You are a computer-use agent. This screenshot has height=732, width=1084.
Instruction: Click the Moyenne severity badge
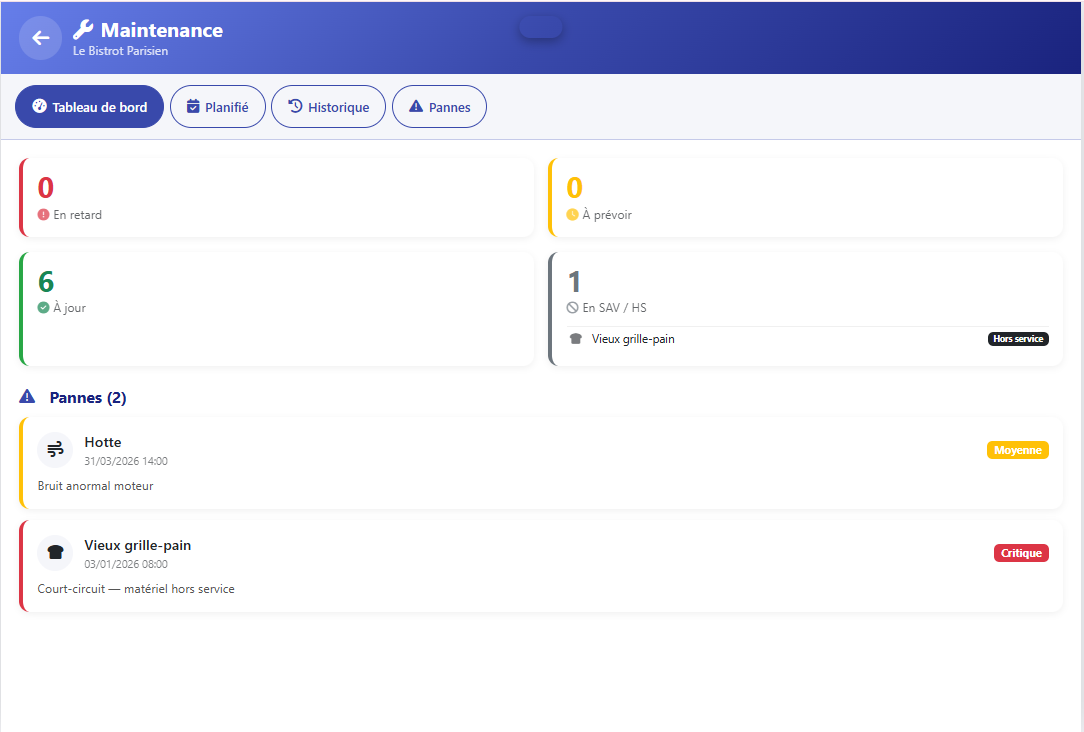(x=1017, y=450)
